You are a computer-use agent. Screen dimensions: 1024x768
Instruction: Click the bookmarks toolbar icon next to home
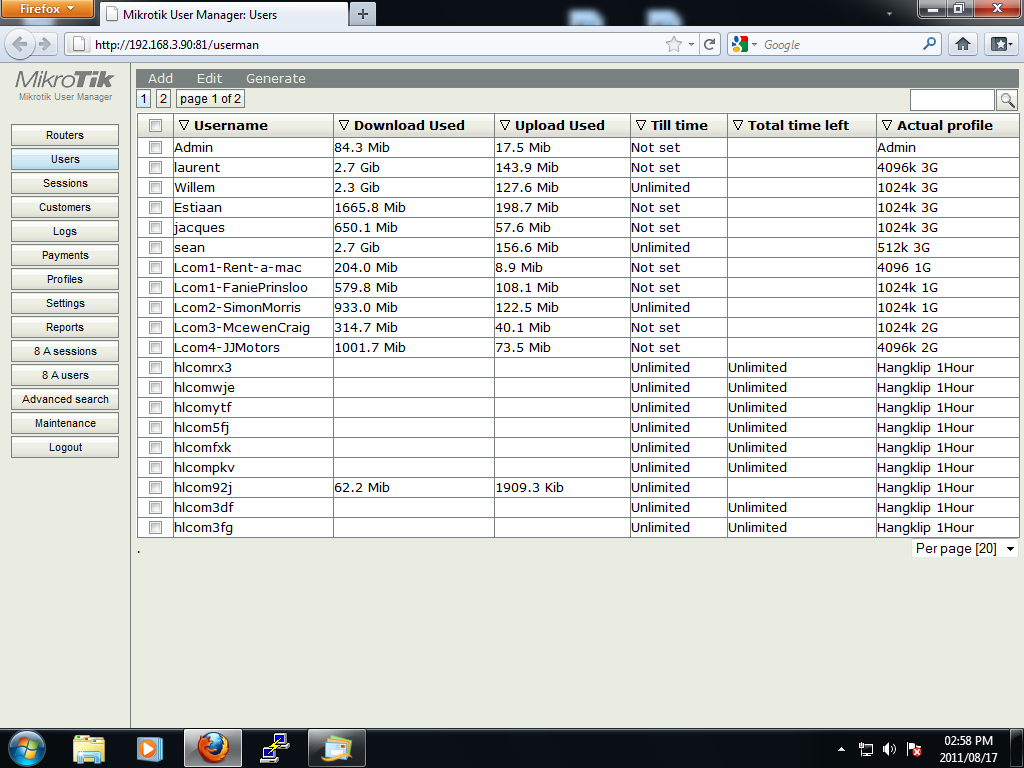pyautogui.click(x=1001, y=44)
